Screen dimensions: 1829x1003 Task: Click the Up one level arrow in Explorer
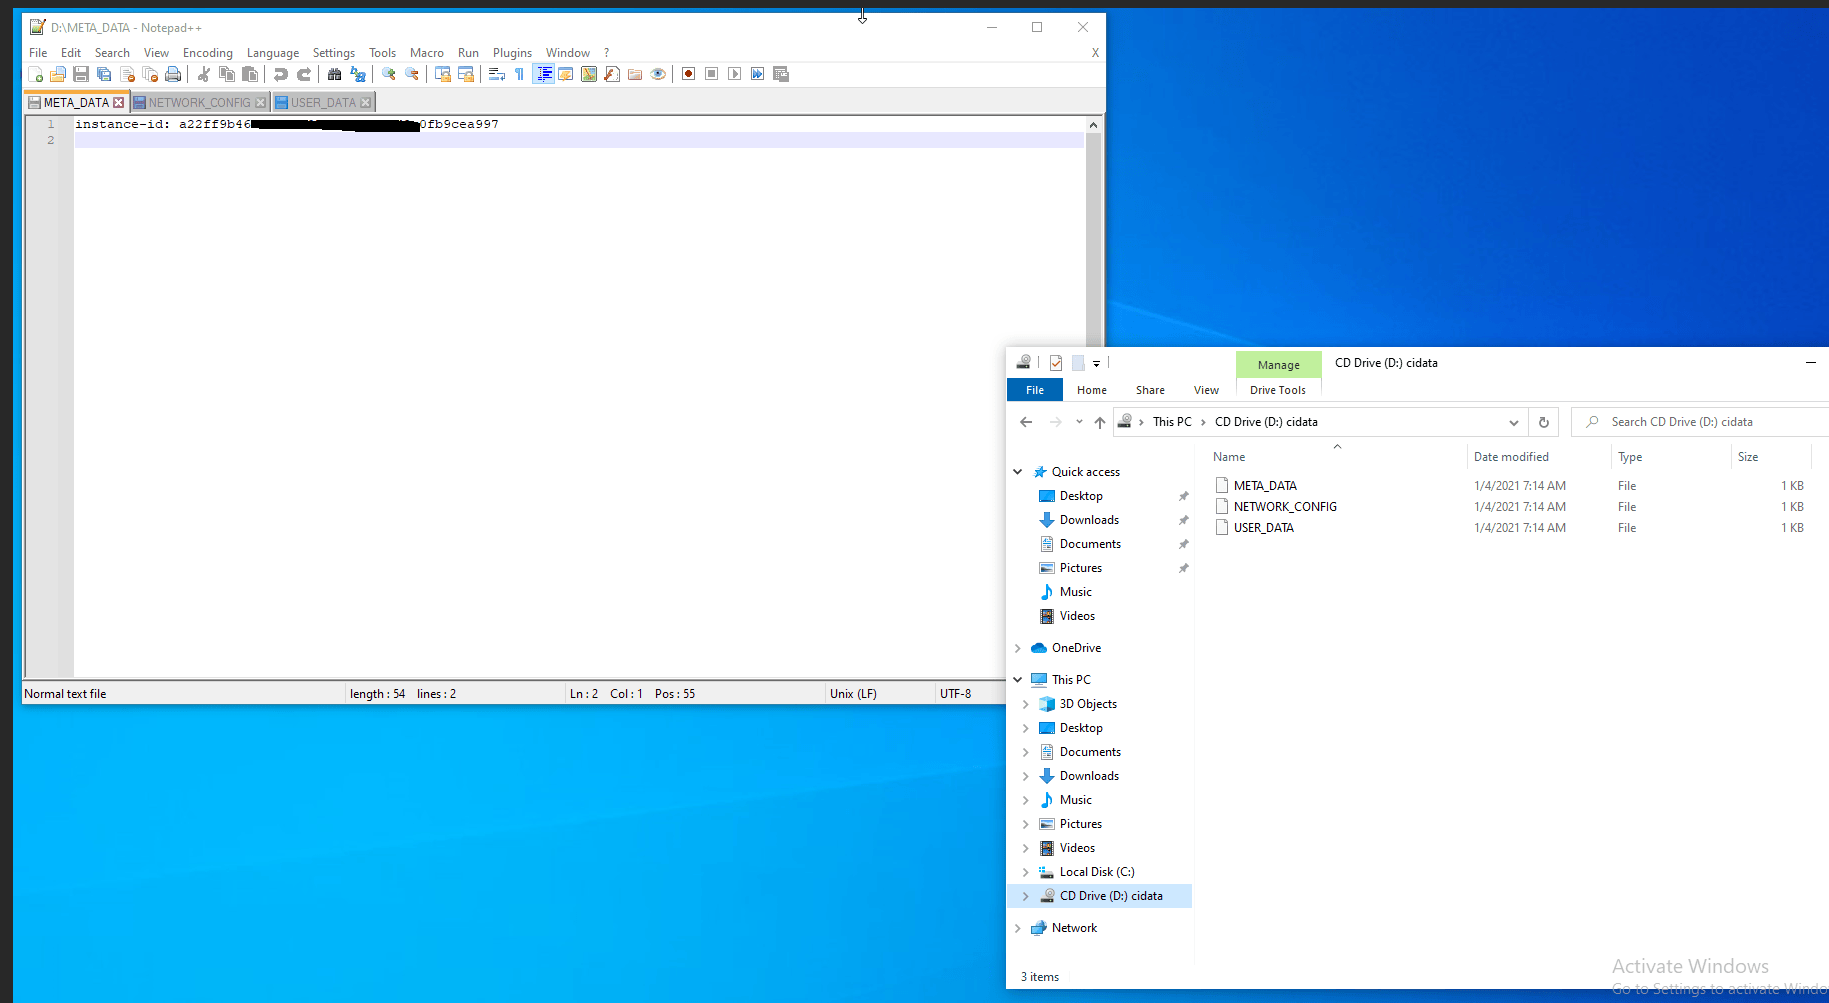1100,422
